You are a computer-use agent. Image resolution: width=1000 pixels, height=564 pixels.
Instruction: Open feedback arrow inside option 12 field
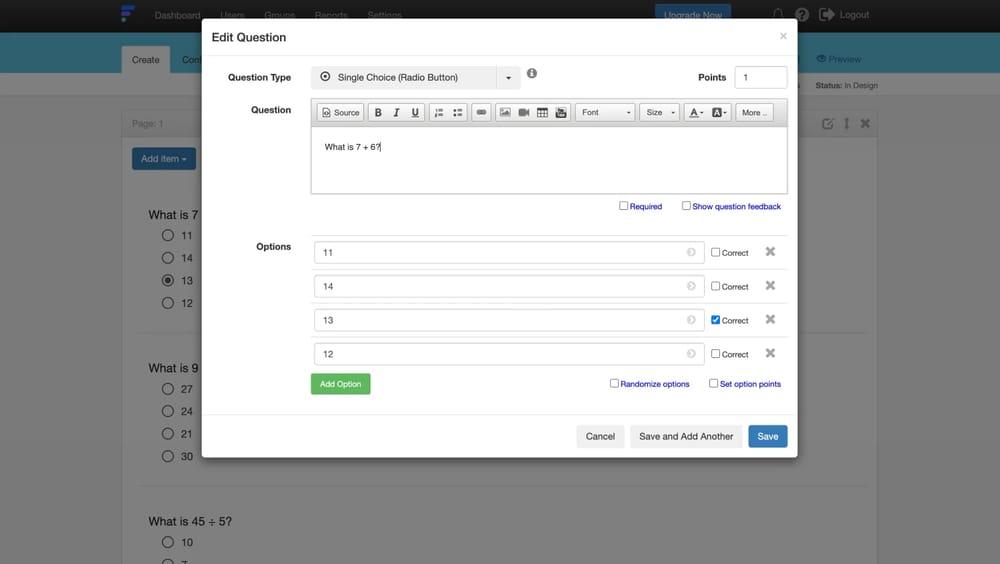(691, 353)
